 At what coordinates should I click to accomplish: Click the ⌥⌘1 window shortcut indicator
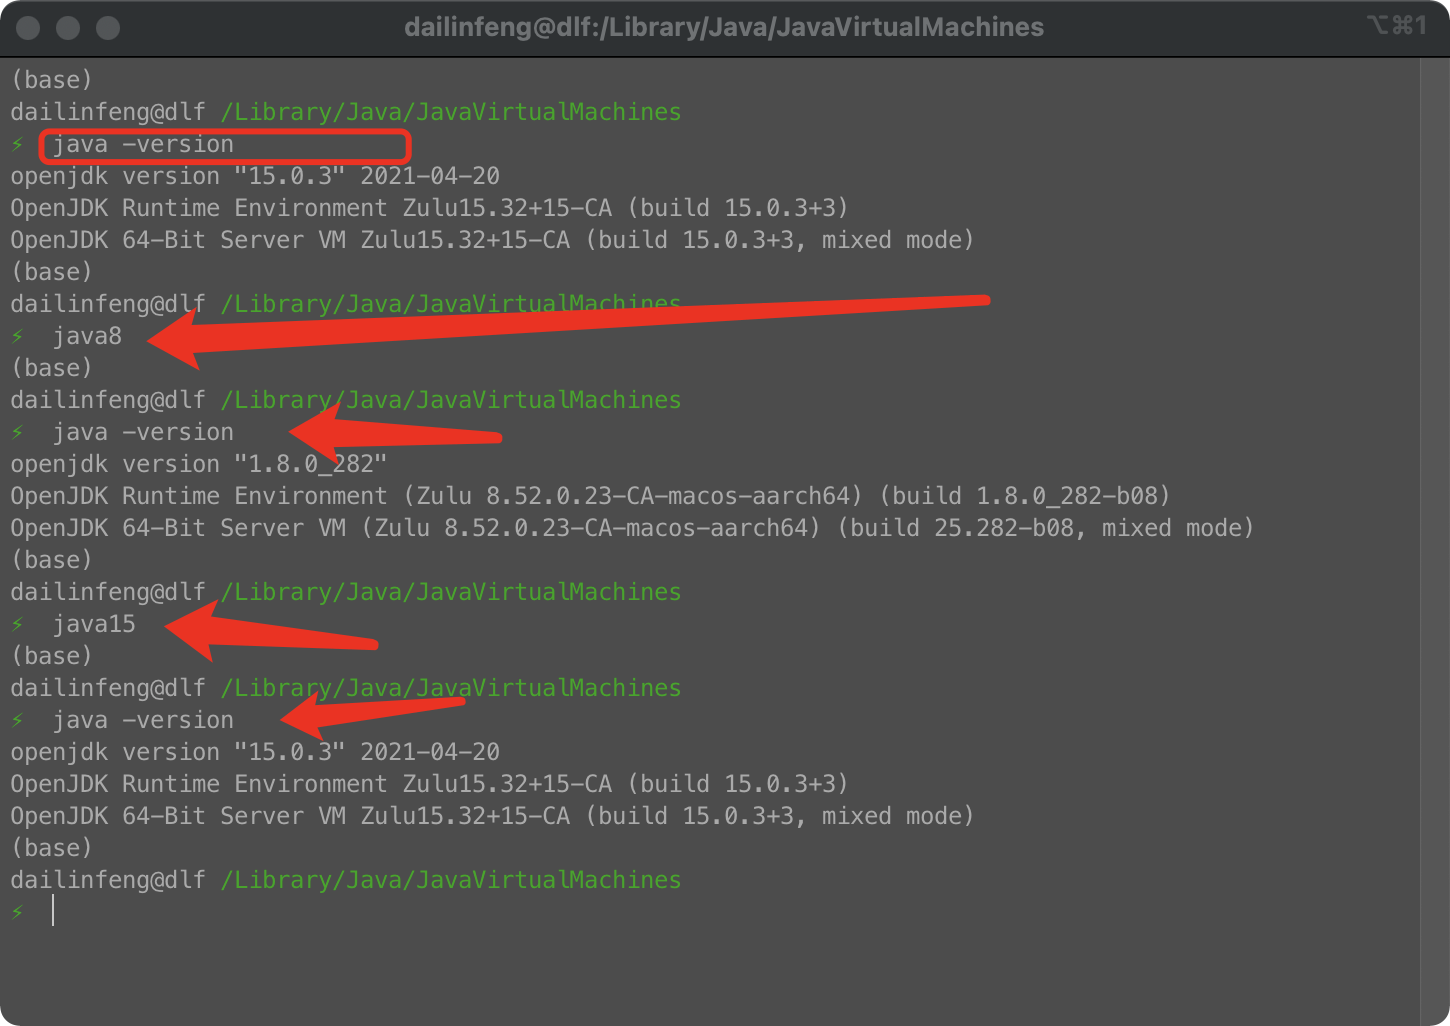tap(1396, 26)
